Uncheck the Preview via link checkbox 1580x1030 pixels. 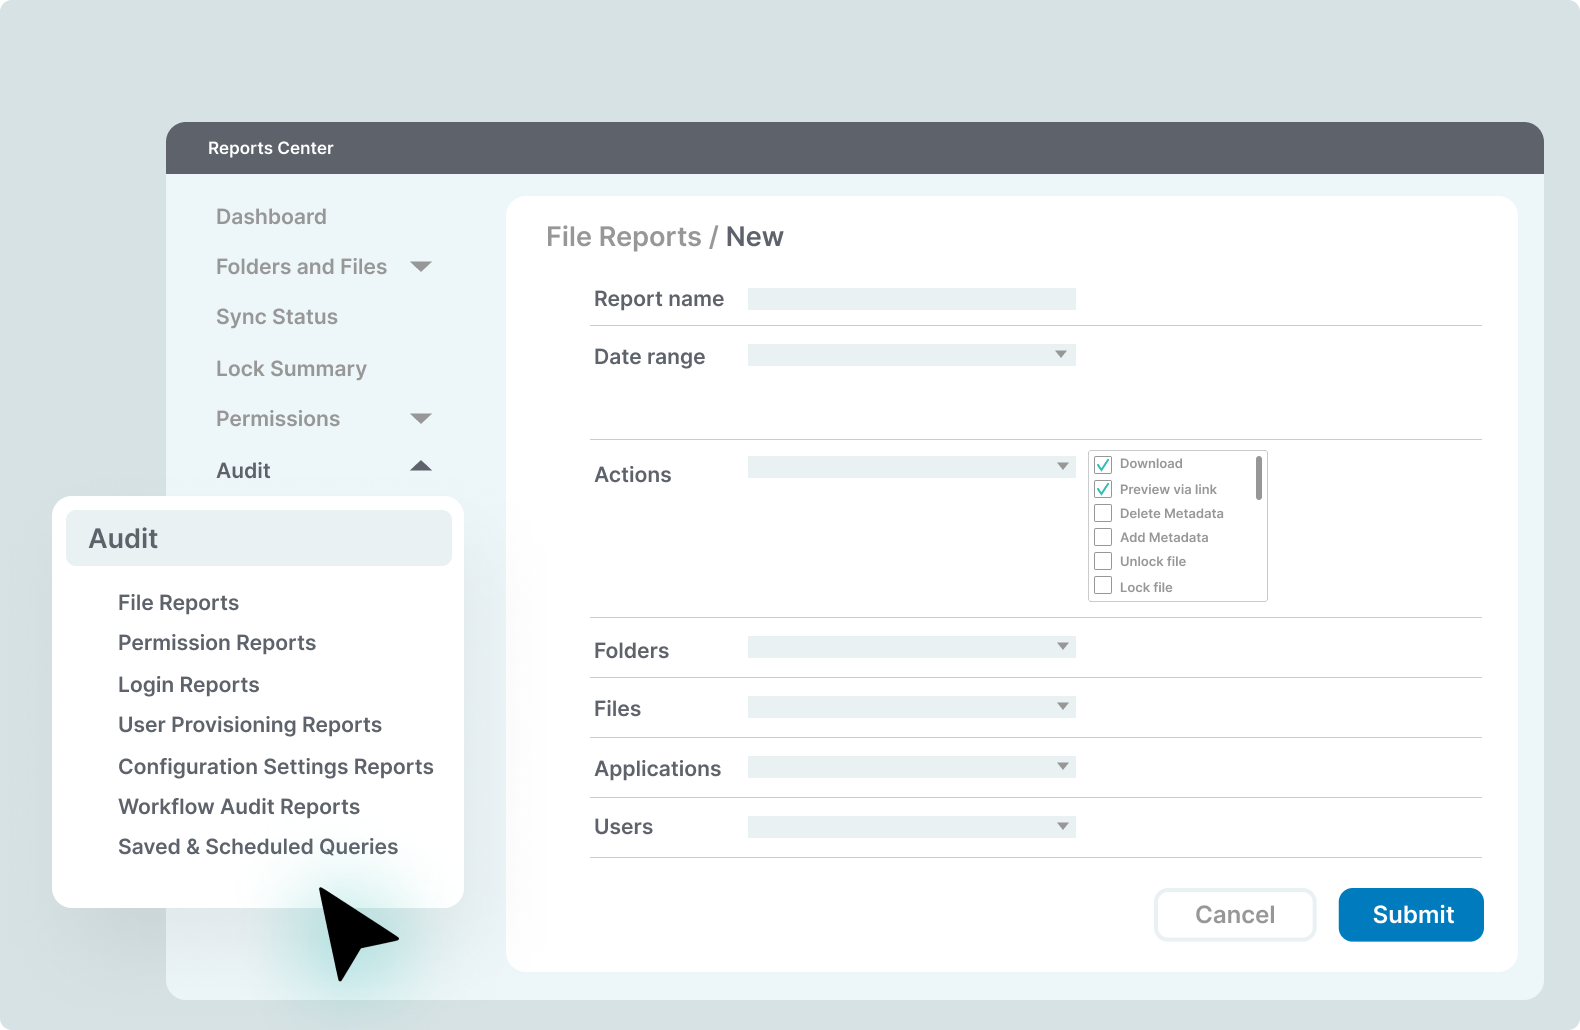(1103, 489)
